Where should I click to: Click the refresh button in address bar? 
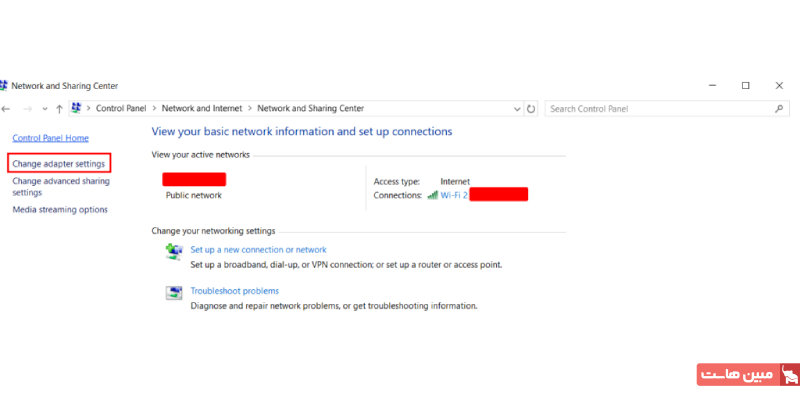(x=531, y=108)
